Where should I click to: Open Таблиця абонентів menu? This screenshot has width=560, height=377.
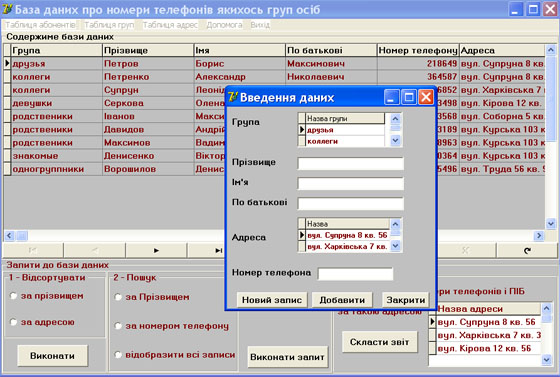tap(41, 25)
